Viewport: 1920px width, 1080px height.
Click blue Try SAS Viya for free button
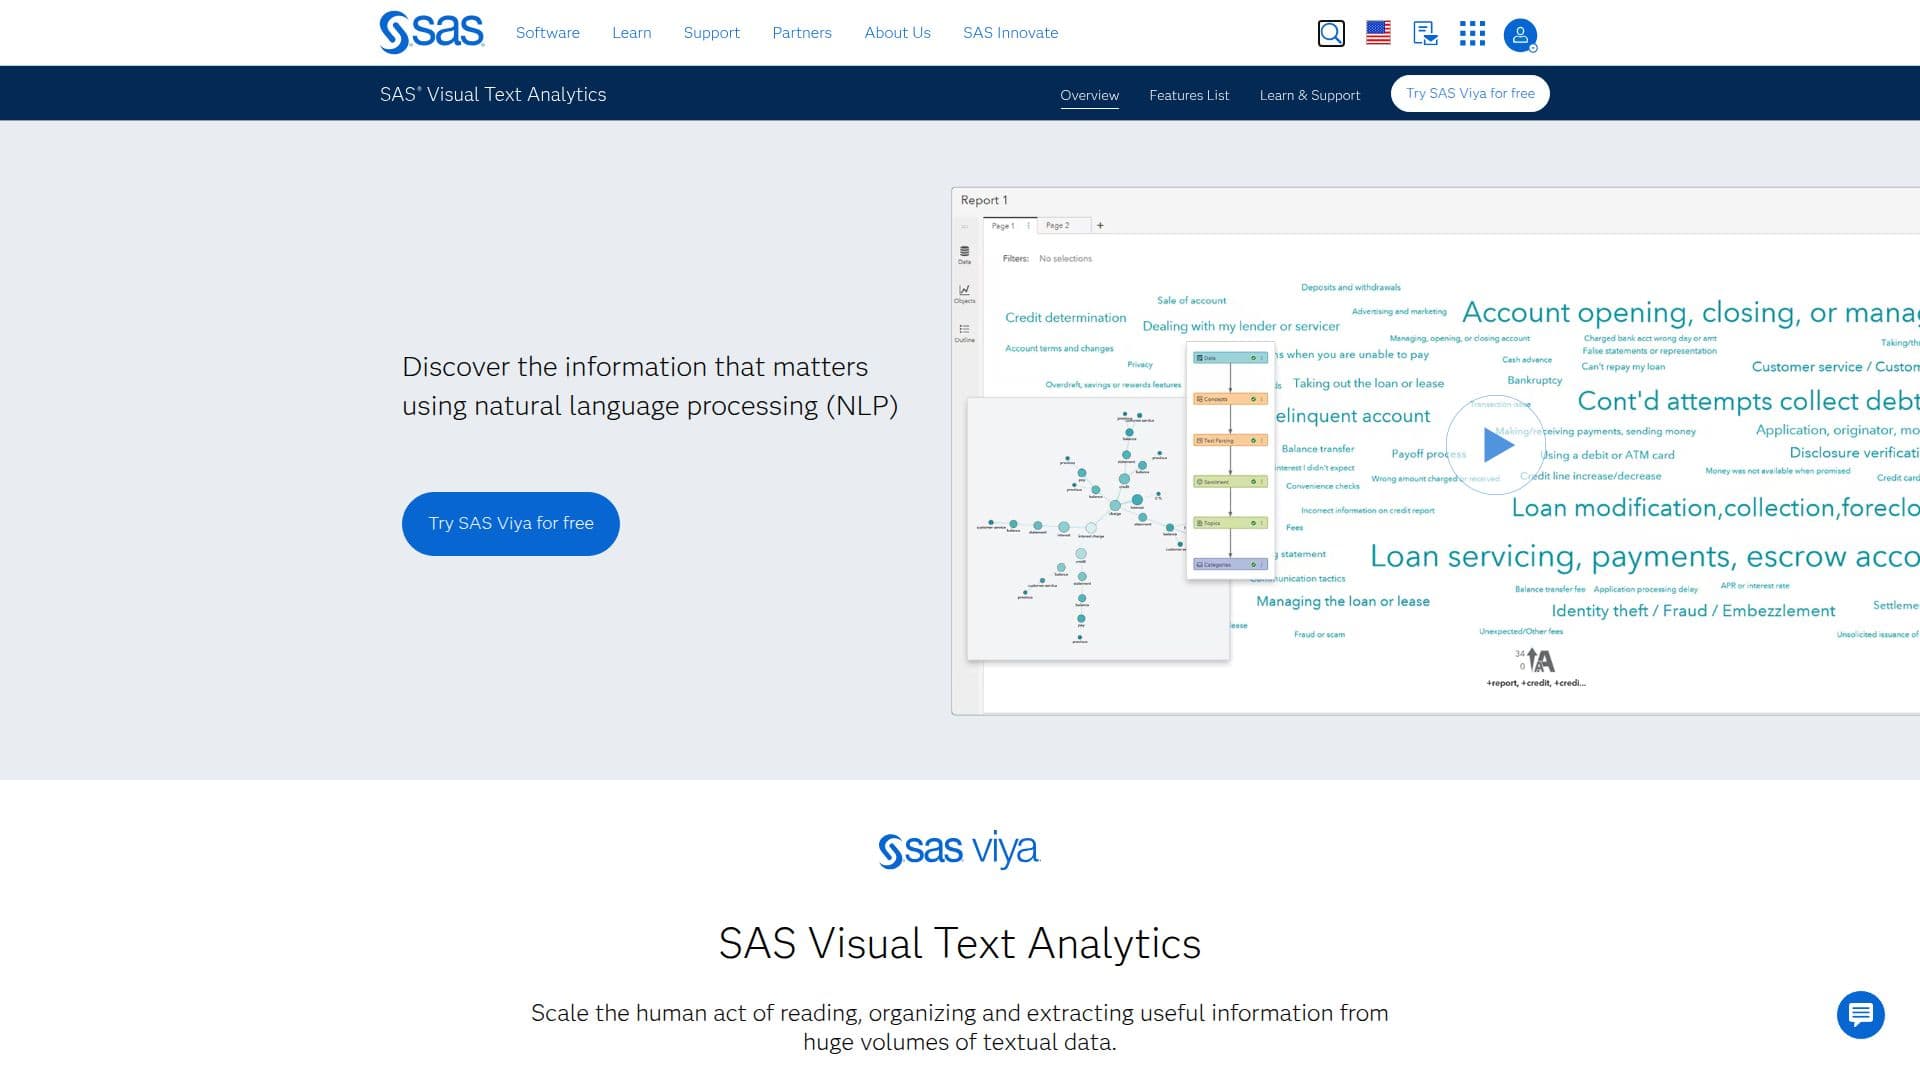pos(511,523)
